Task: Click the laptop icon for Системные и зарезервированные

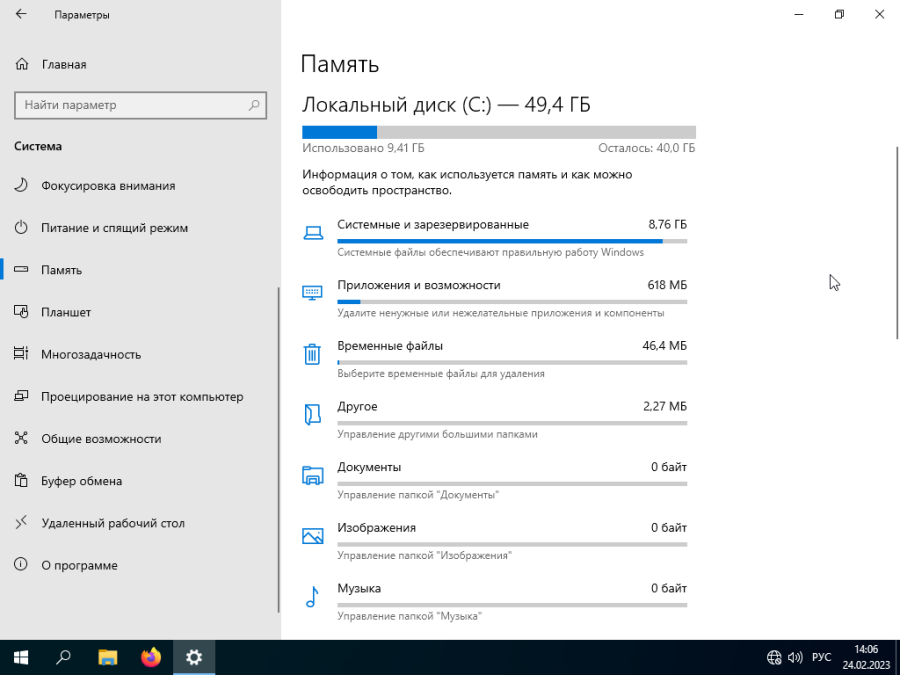Action: (313, 233)
